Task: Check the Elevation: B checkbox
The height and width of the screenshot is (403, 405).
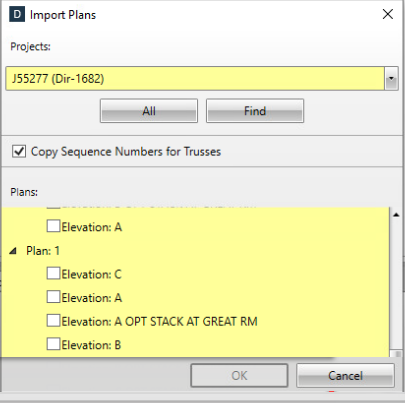Action: [x=53, y=344]
